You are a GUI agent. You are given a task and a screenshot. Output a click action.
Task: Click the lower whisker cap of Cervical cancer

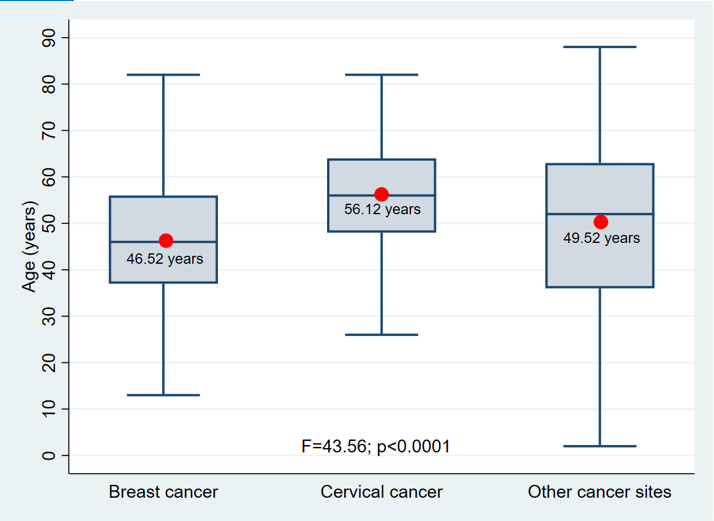pos(381,335)
